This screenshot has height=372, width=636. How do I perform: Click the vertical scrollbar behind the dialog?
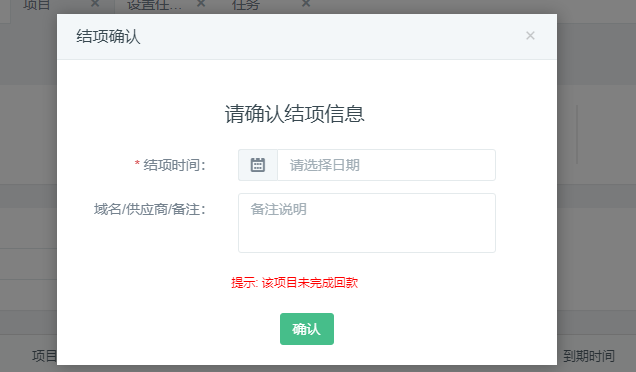[577, 134]
